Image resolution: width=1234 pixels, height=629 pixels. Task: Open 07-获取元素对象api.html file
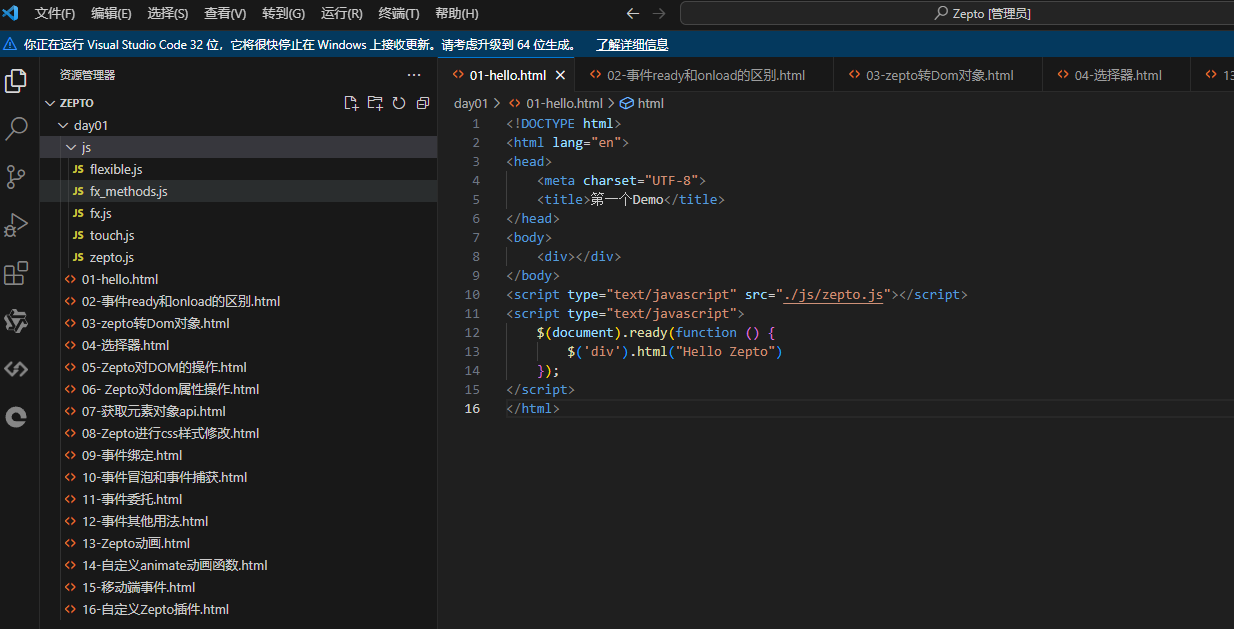(x=238, y=411)
